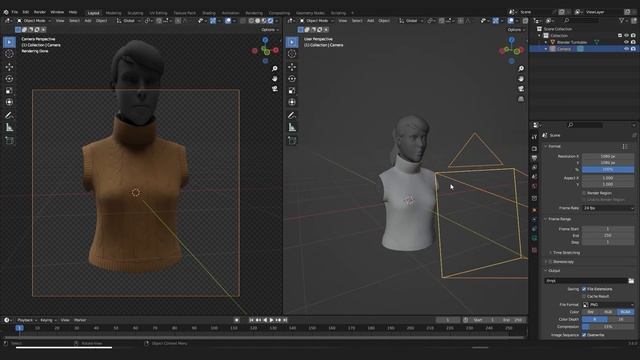Select the Cursor tool in the left viewport
Viewport: 640px width, 360px height.
[9, 54]
